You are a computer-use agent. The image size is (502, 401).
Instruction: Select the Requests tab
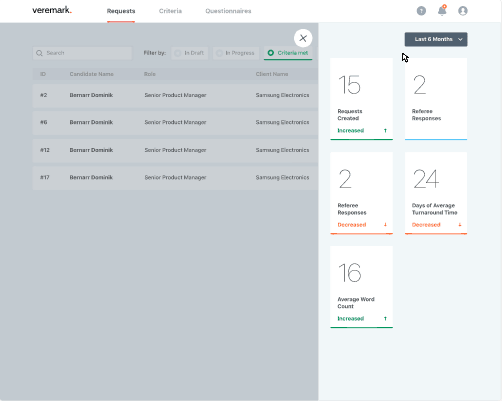[x=121, y=11]
